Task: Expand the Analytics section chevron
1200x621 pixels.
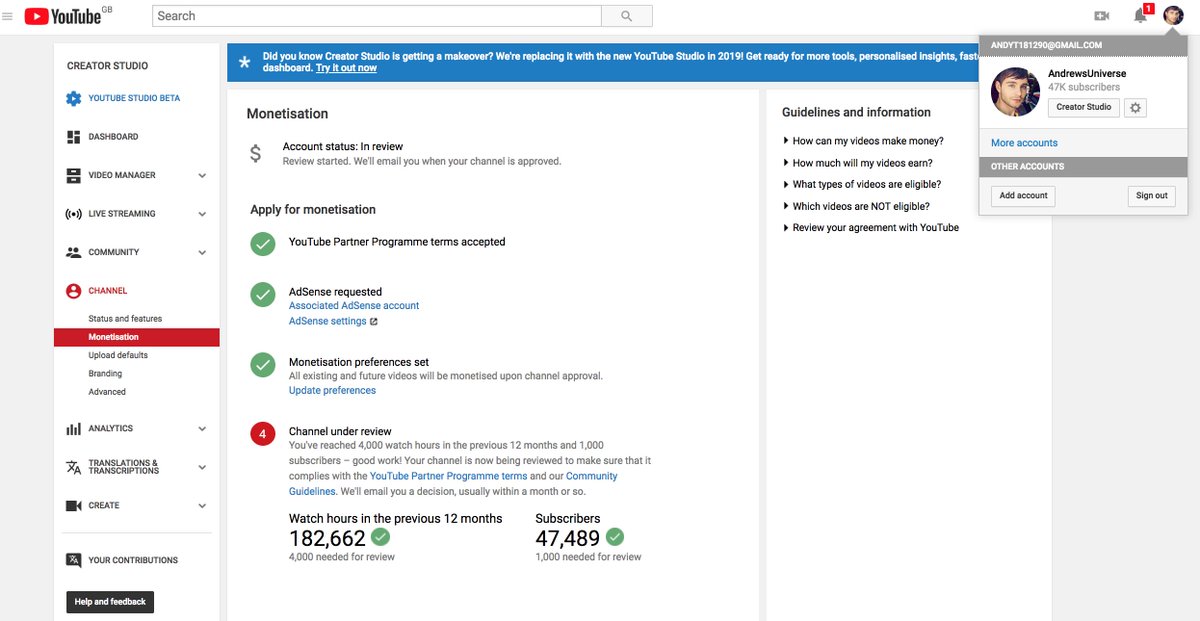Action: click(202, 429)
